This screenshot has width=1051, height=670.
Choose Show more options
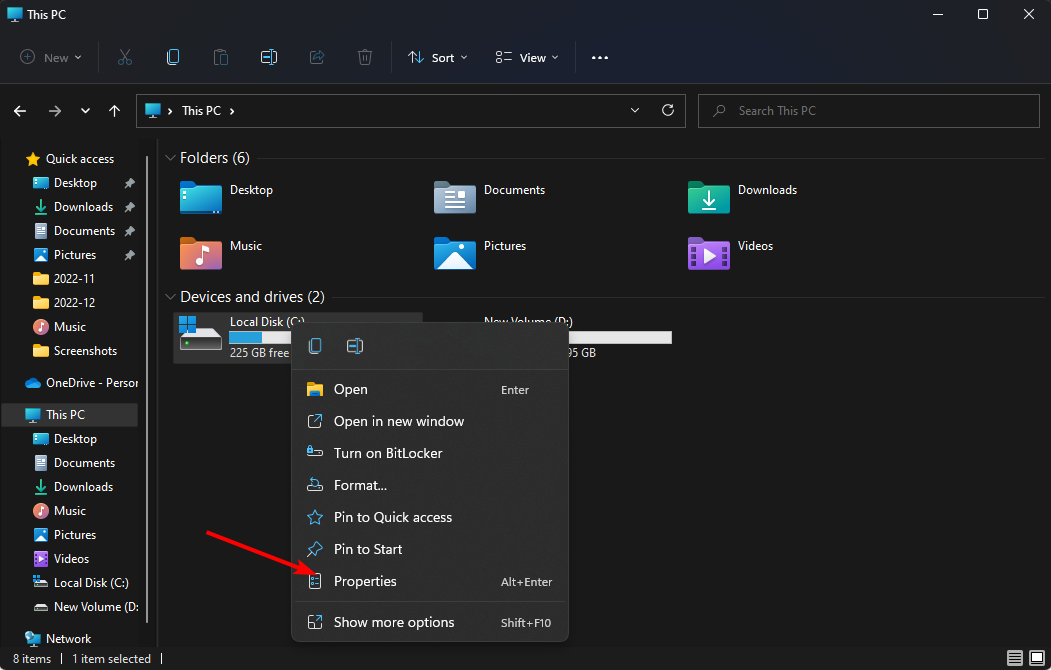430,622
